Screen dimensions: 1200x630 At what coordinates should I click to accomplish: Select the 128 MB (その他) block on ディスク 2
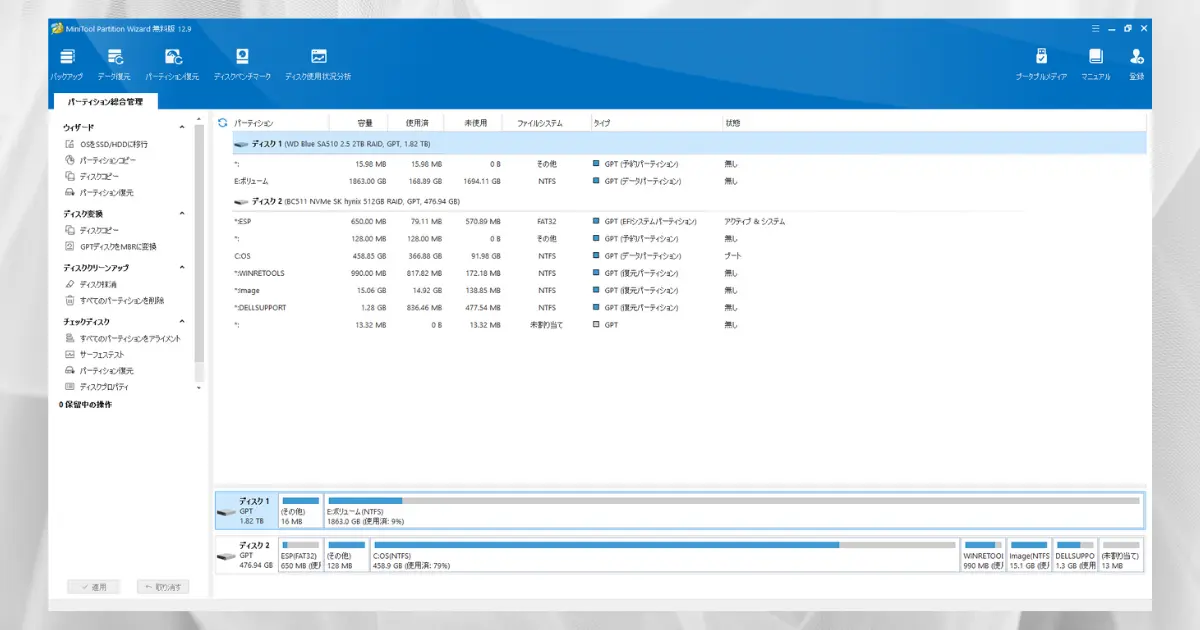pyautogui.click(x=346, y=555)
